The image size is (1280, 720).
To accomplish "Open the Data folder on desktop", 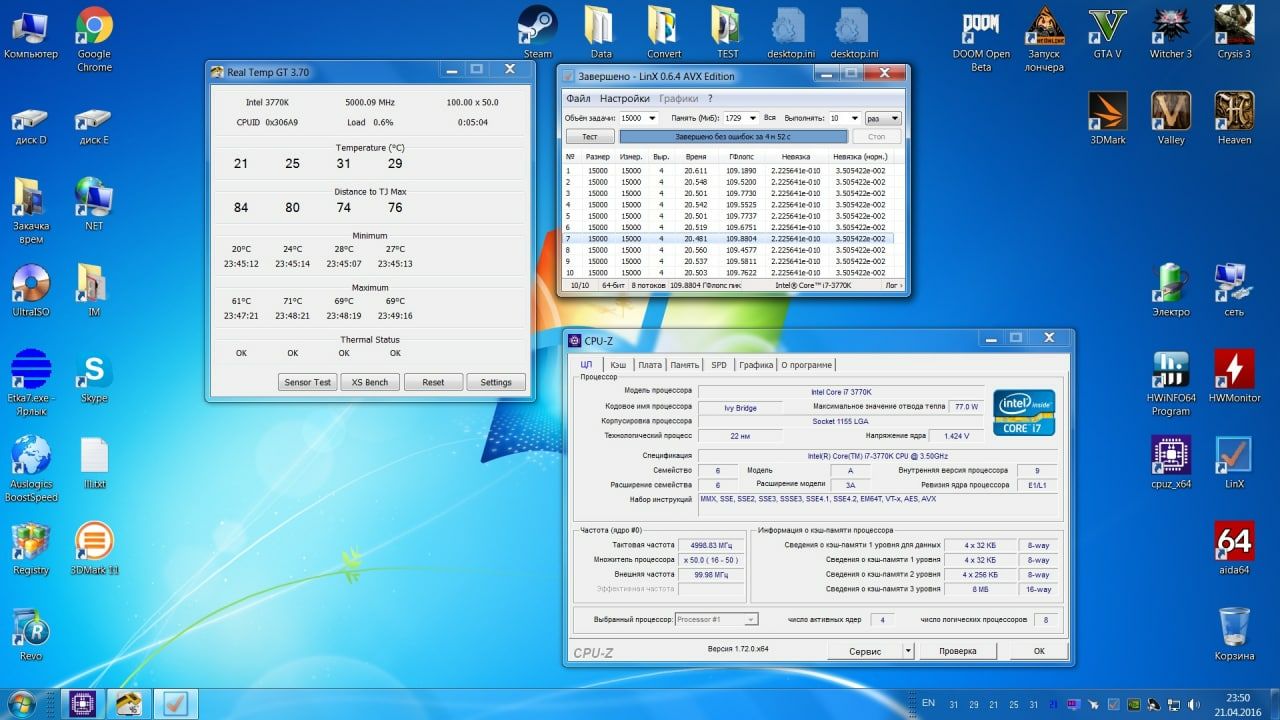I will (601, 33).
